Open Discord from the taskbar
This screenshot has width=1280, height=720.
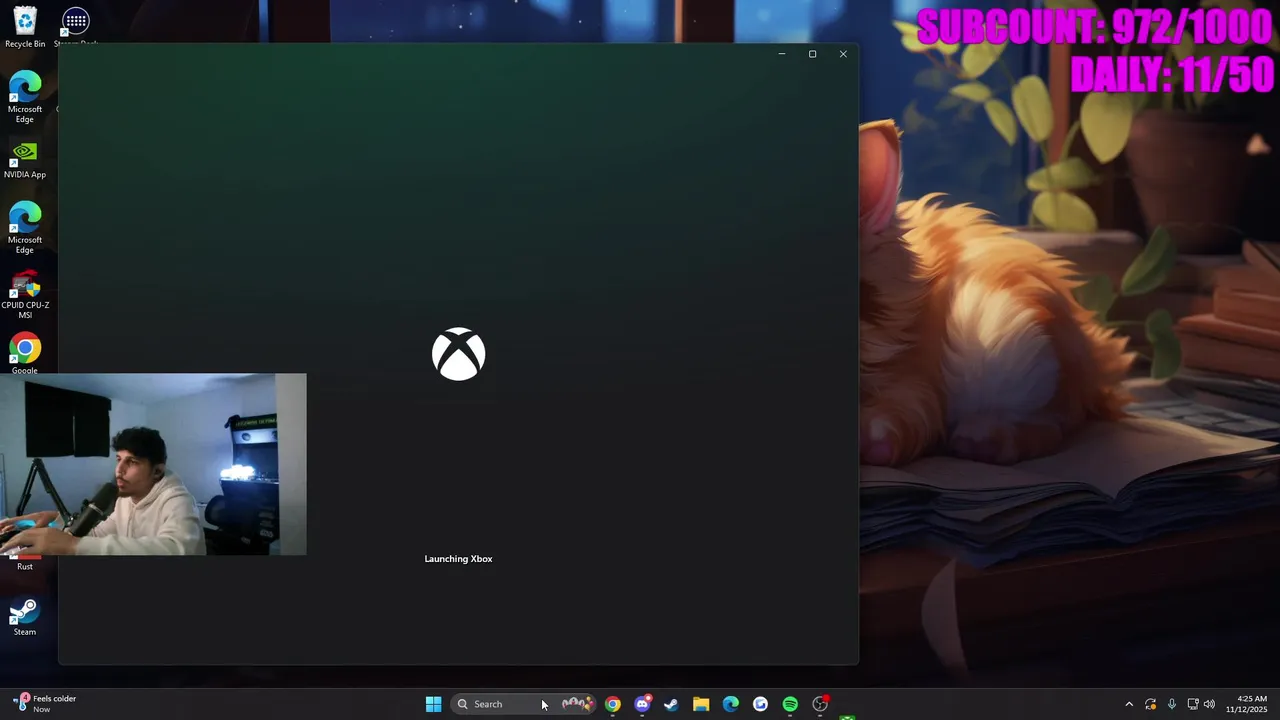coord(642,704)
